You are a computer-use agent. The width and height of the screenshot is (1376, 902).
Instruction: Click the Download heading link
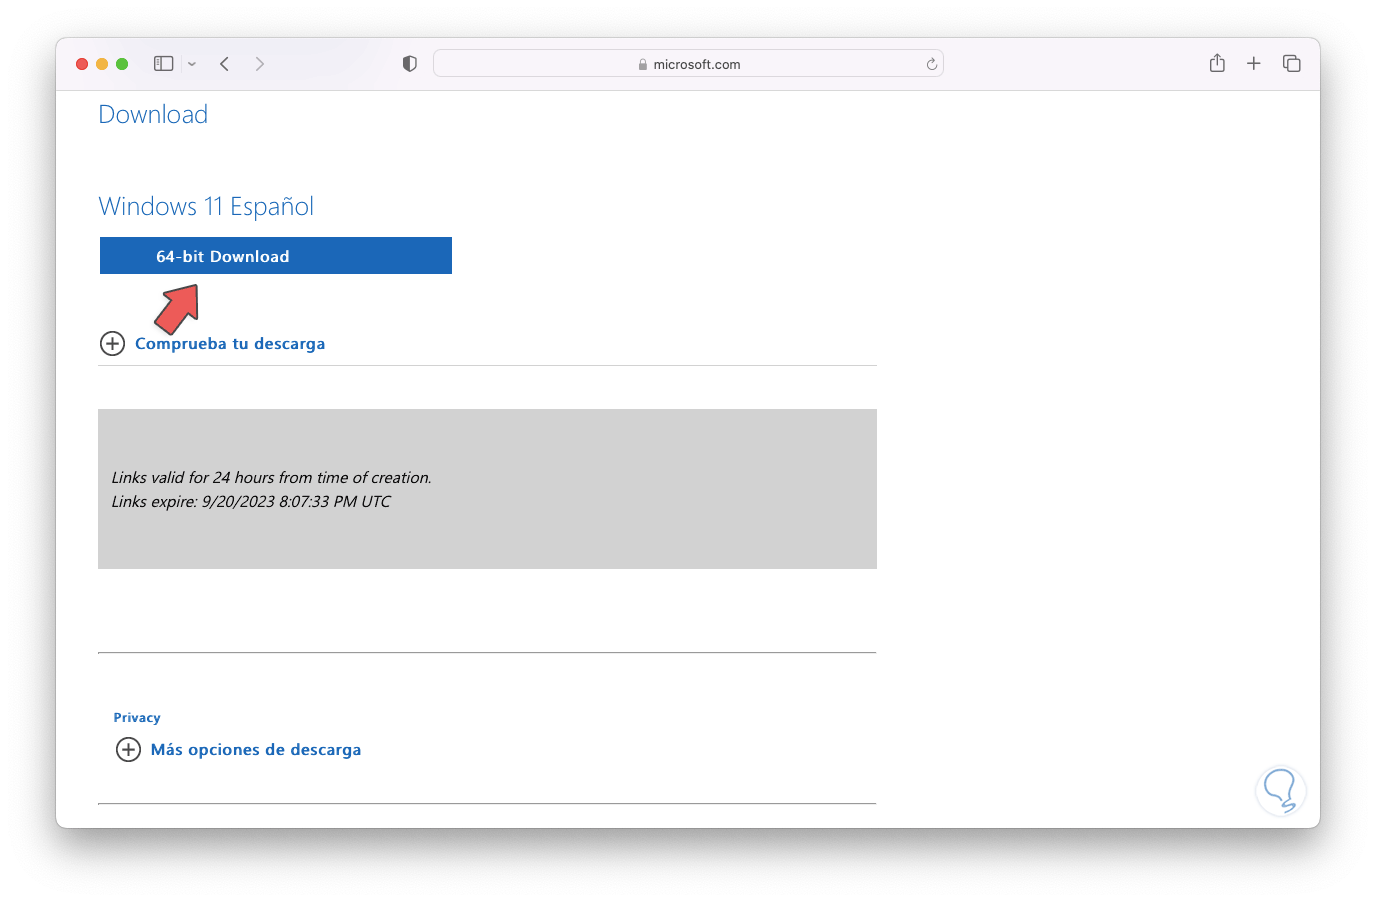pyautogui.click(x=153, y=115)
